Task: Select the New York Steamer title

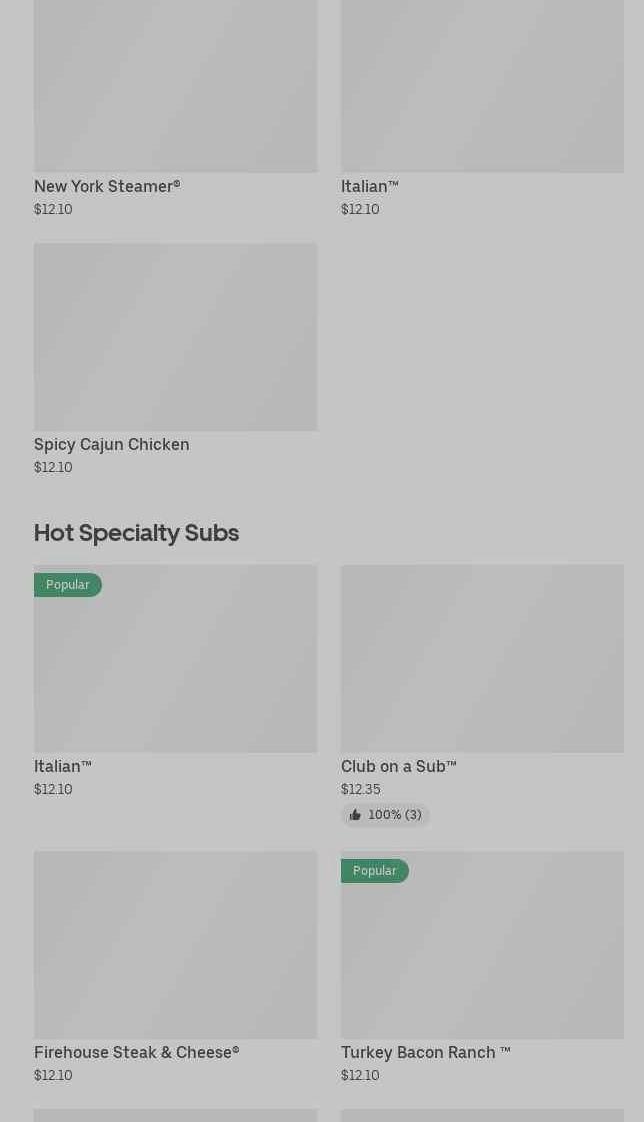Action: (x=107, y=186)
